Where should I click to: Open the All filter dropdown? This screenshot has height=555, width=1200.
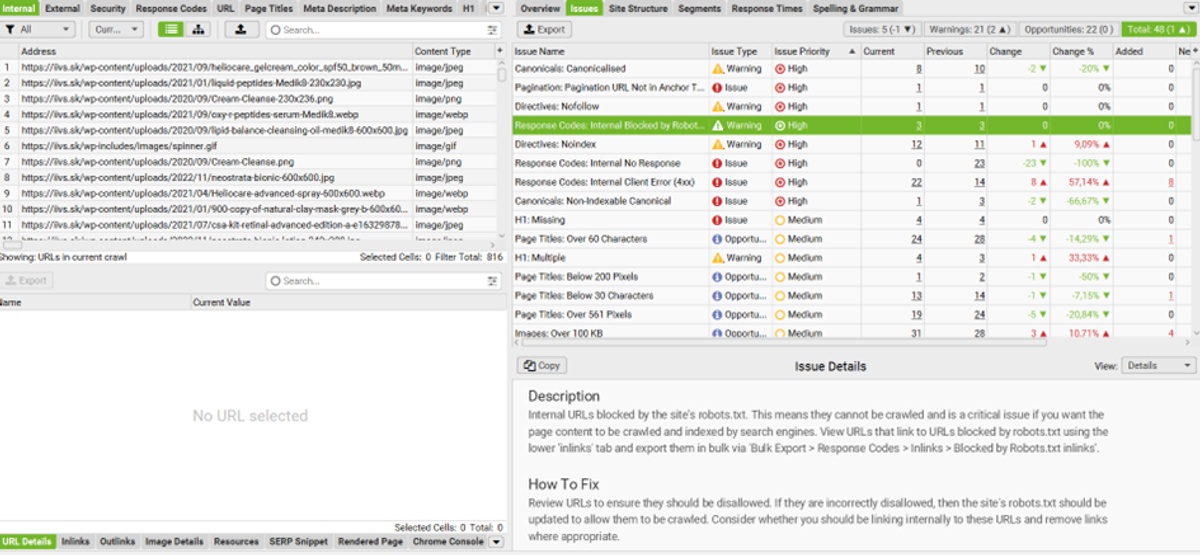point(37,29)
